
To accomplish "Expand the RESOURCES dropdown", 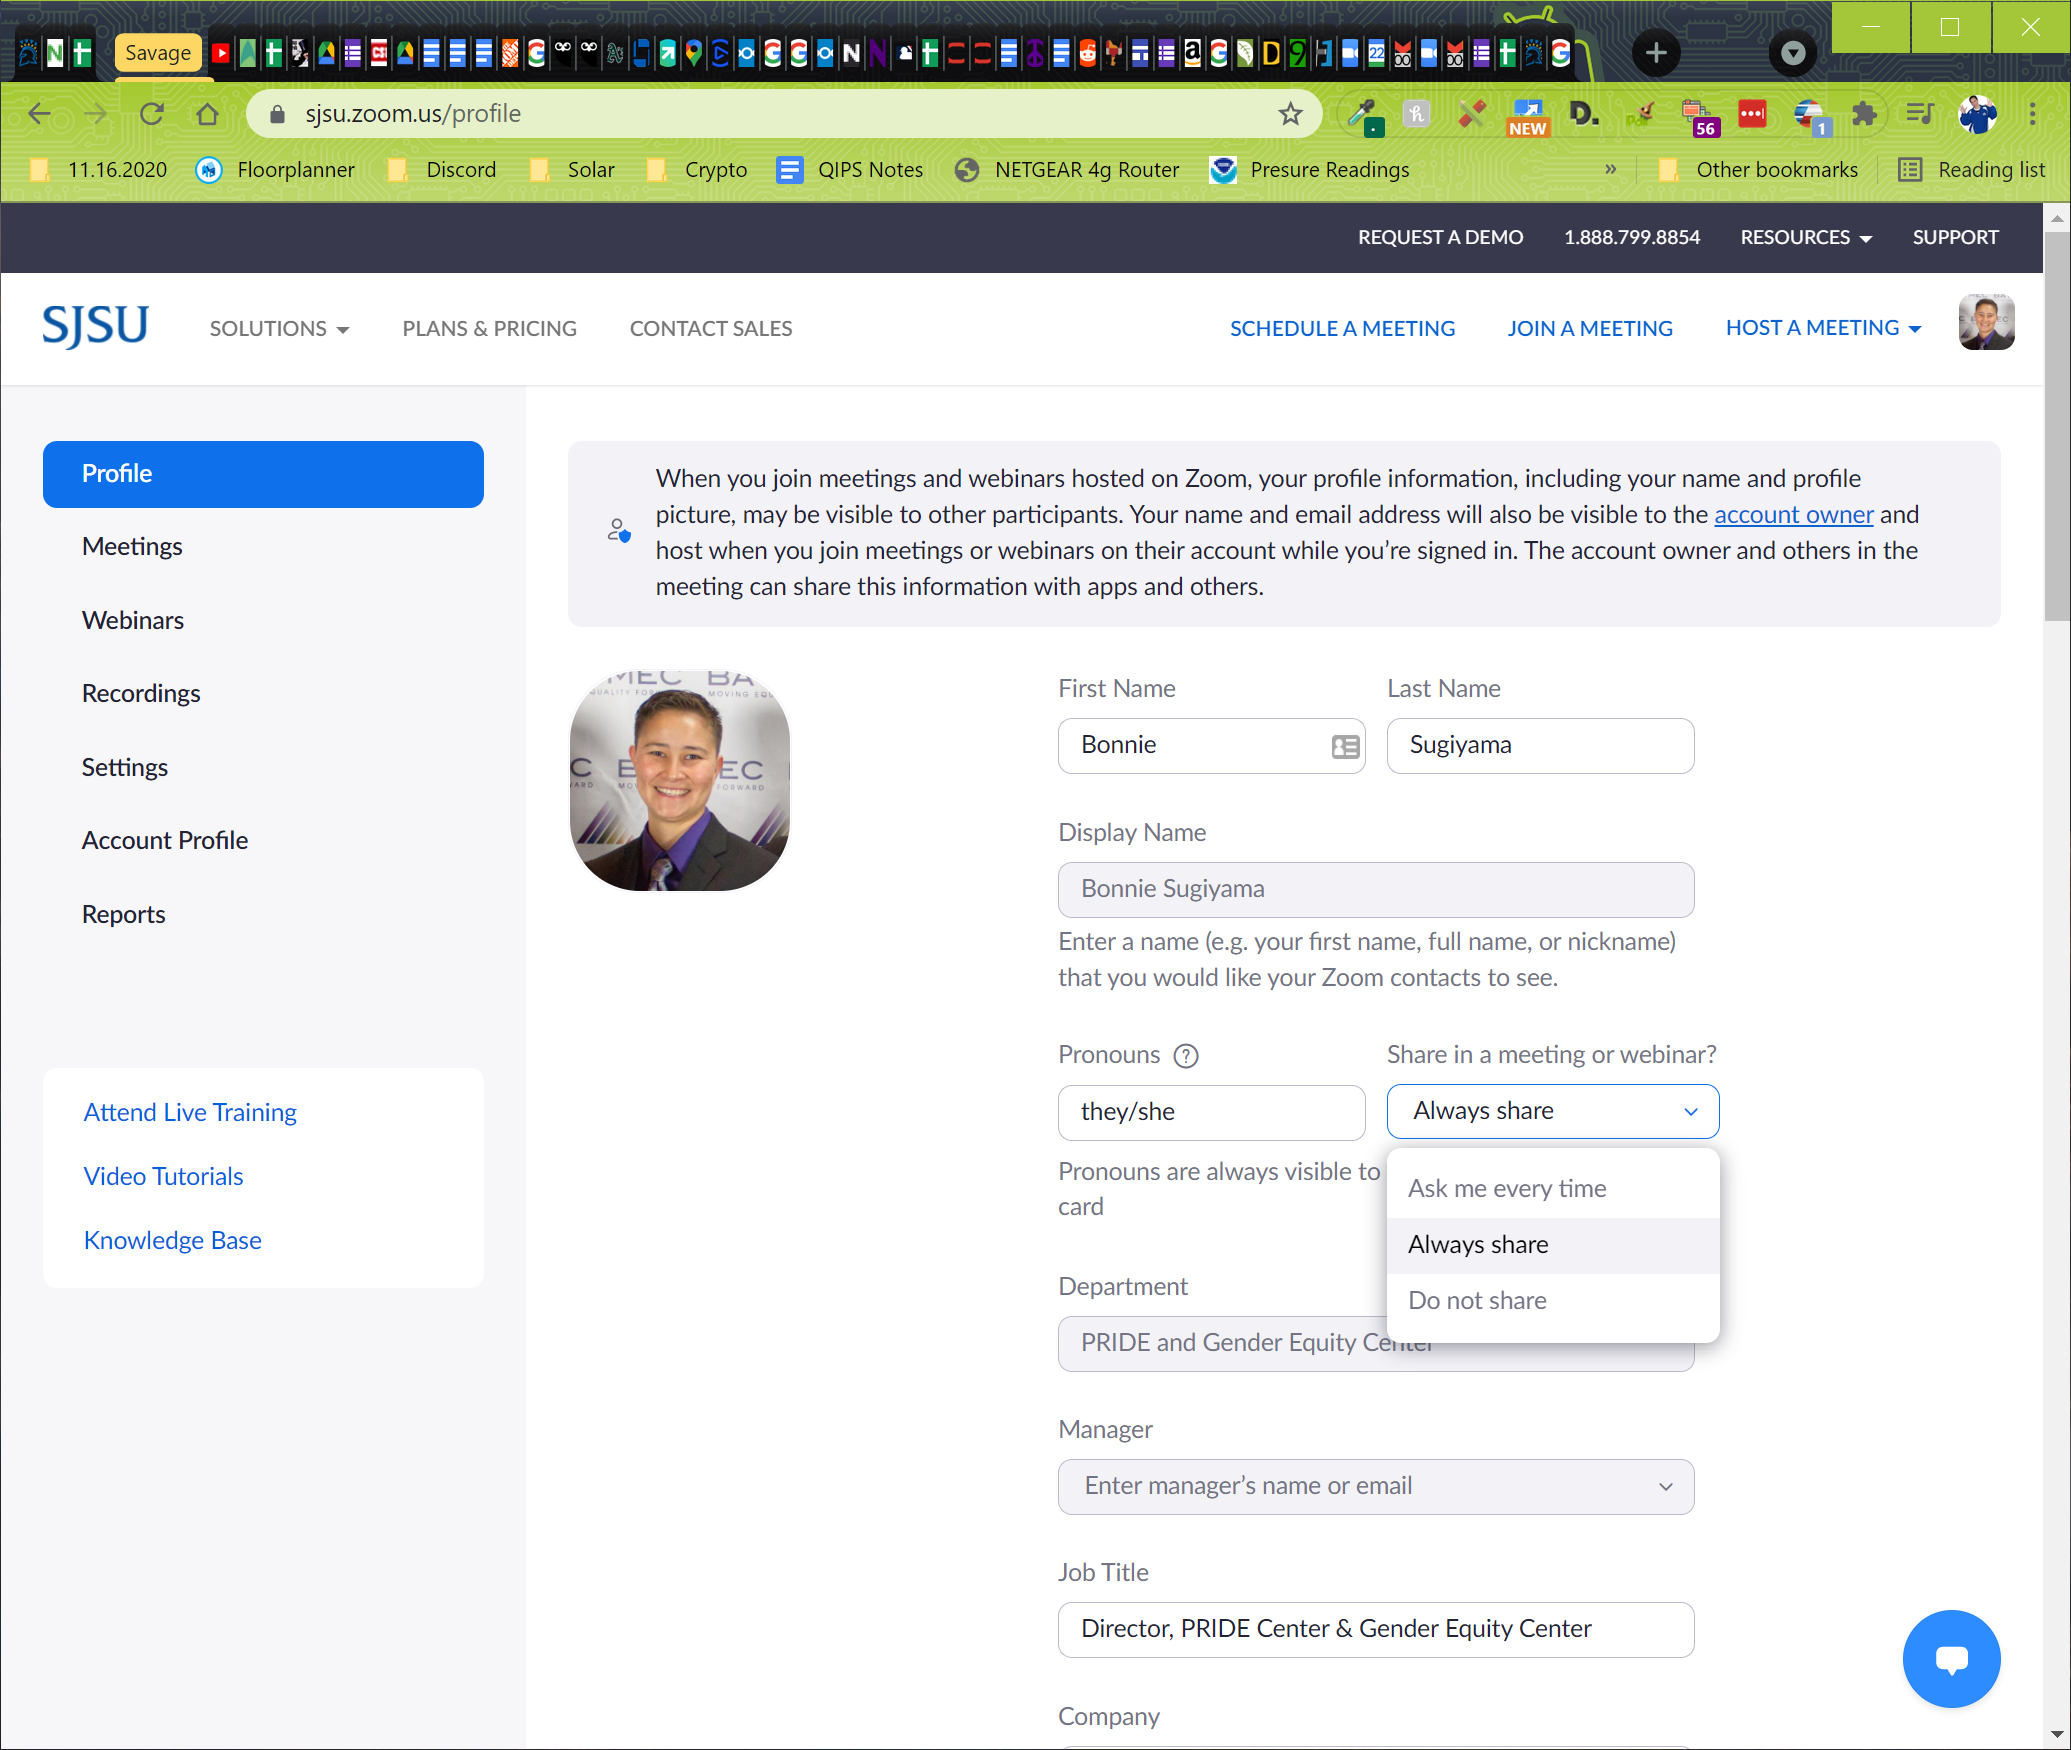I will tap(1805, 237).
